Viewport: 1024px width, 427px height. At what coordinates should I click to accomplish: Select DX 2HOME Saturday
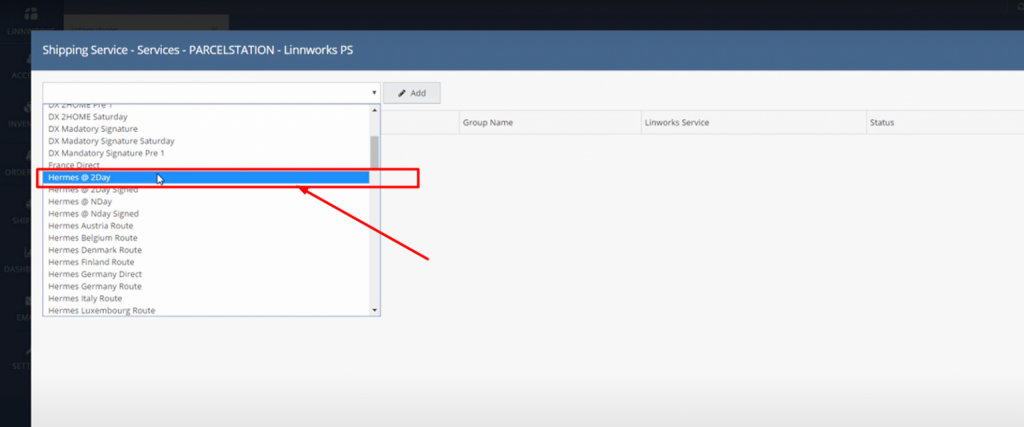click(206, 117)
